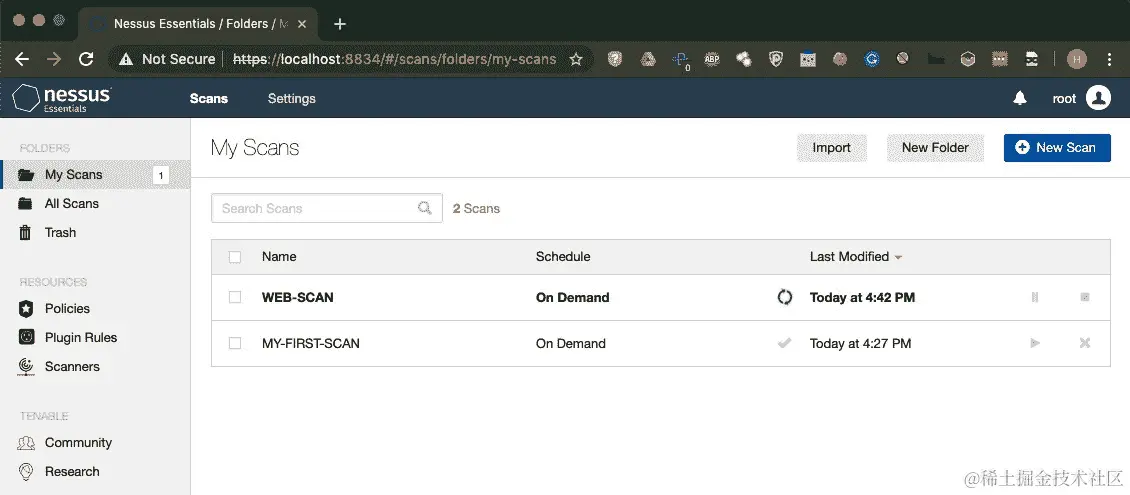Open the WEB-SCAN scan
The image size is (1130, 495).
pyautogui.click(x=298, y=297)
